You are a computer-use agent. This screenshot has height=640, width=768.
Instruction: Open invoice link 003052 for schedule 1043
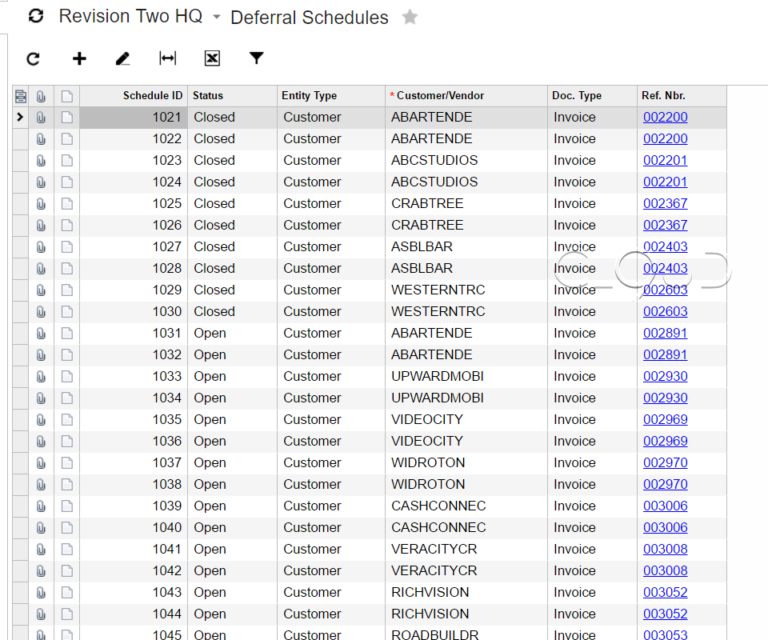point(665,593)
